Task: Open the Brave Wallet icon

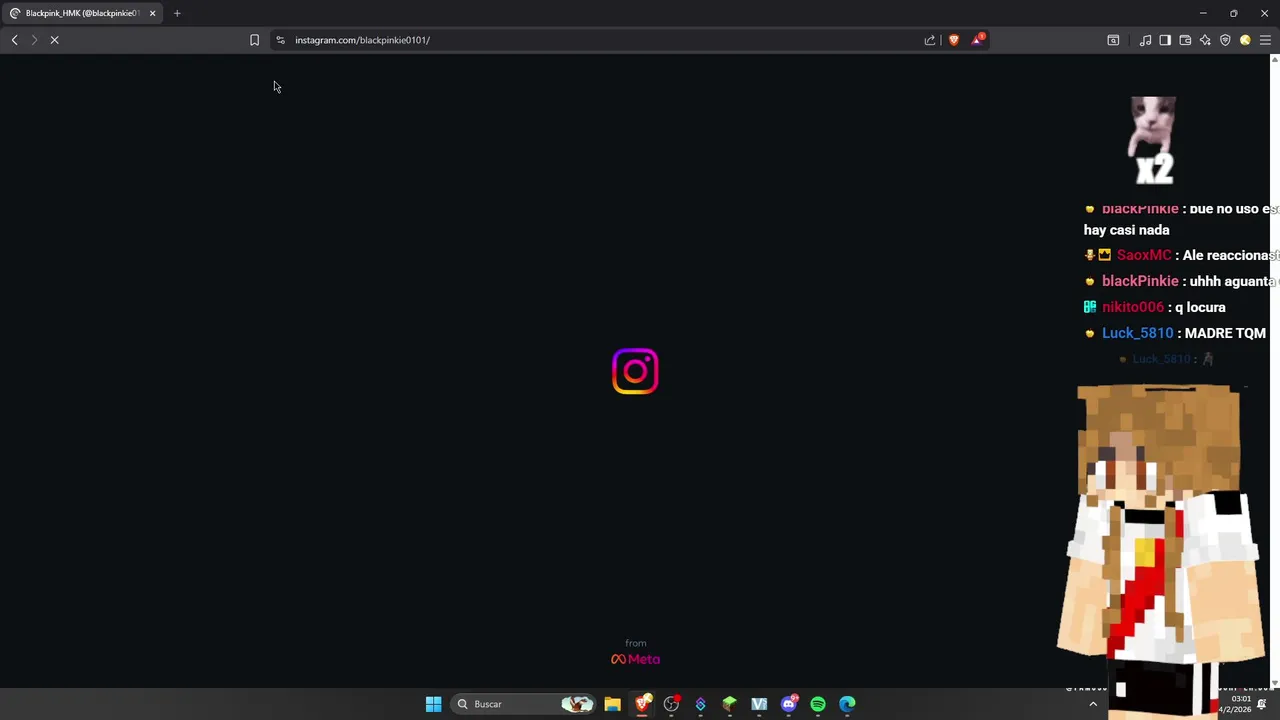Action: click(1185, 40)
